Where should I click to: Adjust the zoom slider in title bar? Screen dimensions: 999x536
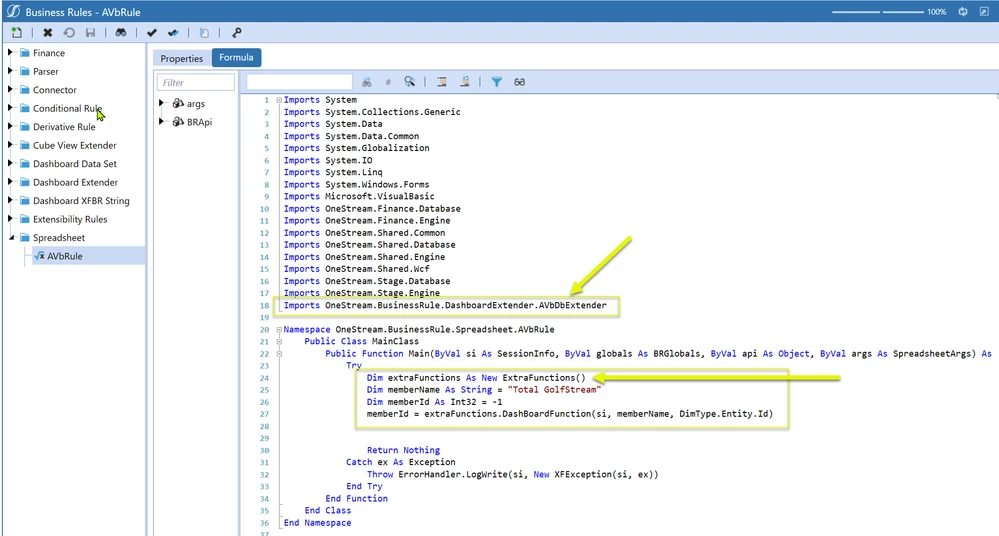tap(877, 11)
